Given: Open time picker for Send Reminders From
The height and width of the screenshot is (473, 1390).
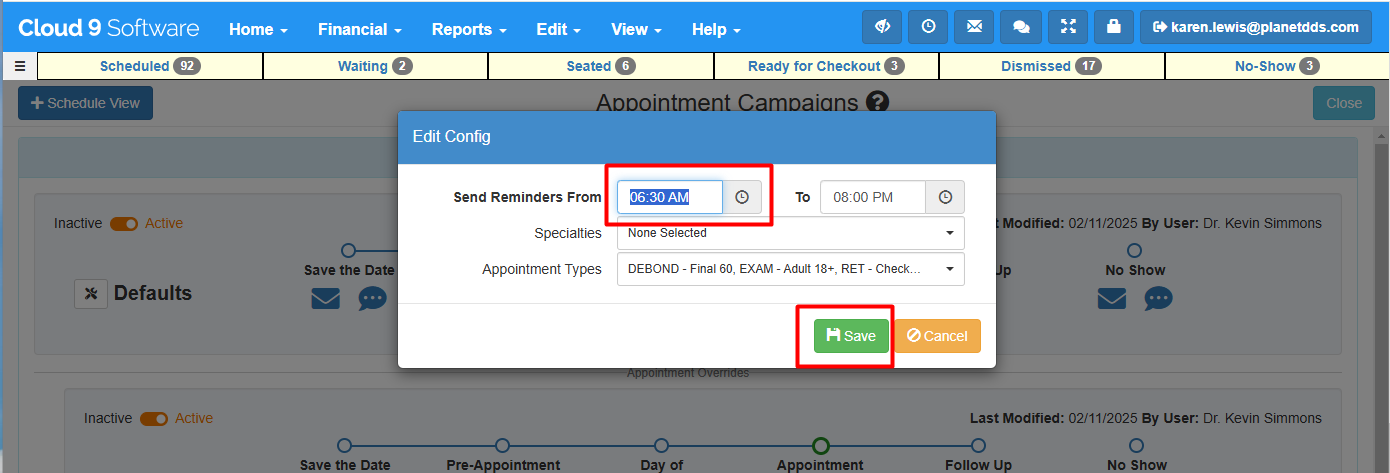Looking at the screenshot, I should point(742,197).
